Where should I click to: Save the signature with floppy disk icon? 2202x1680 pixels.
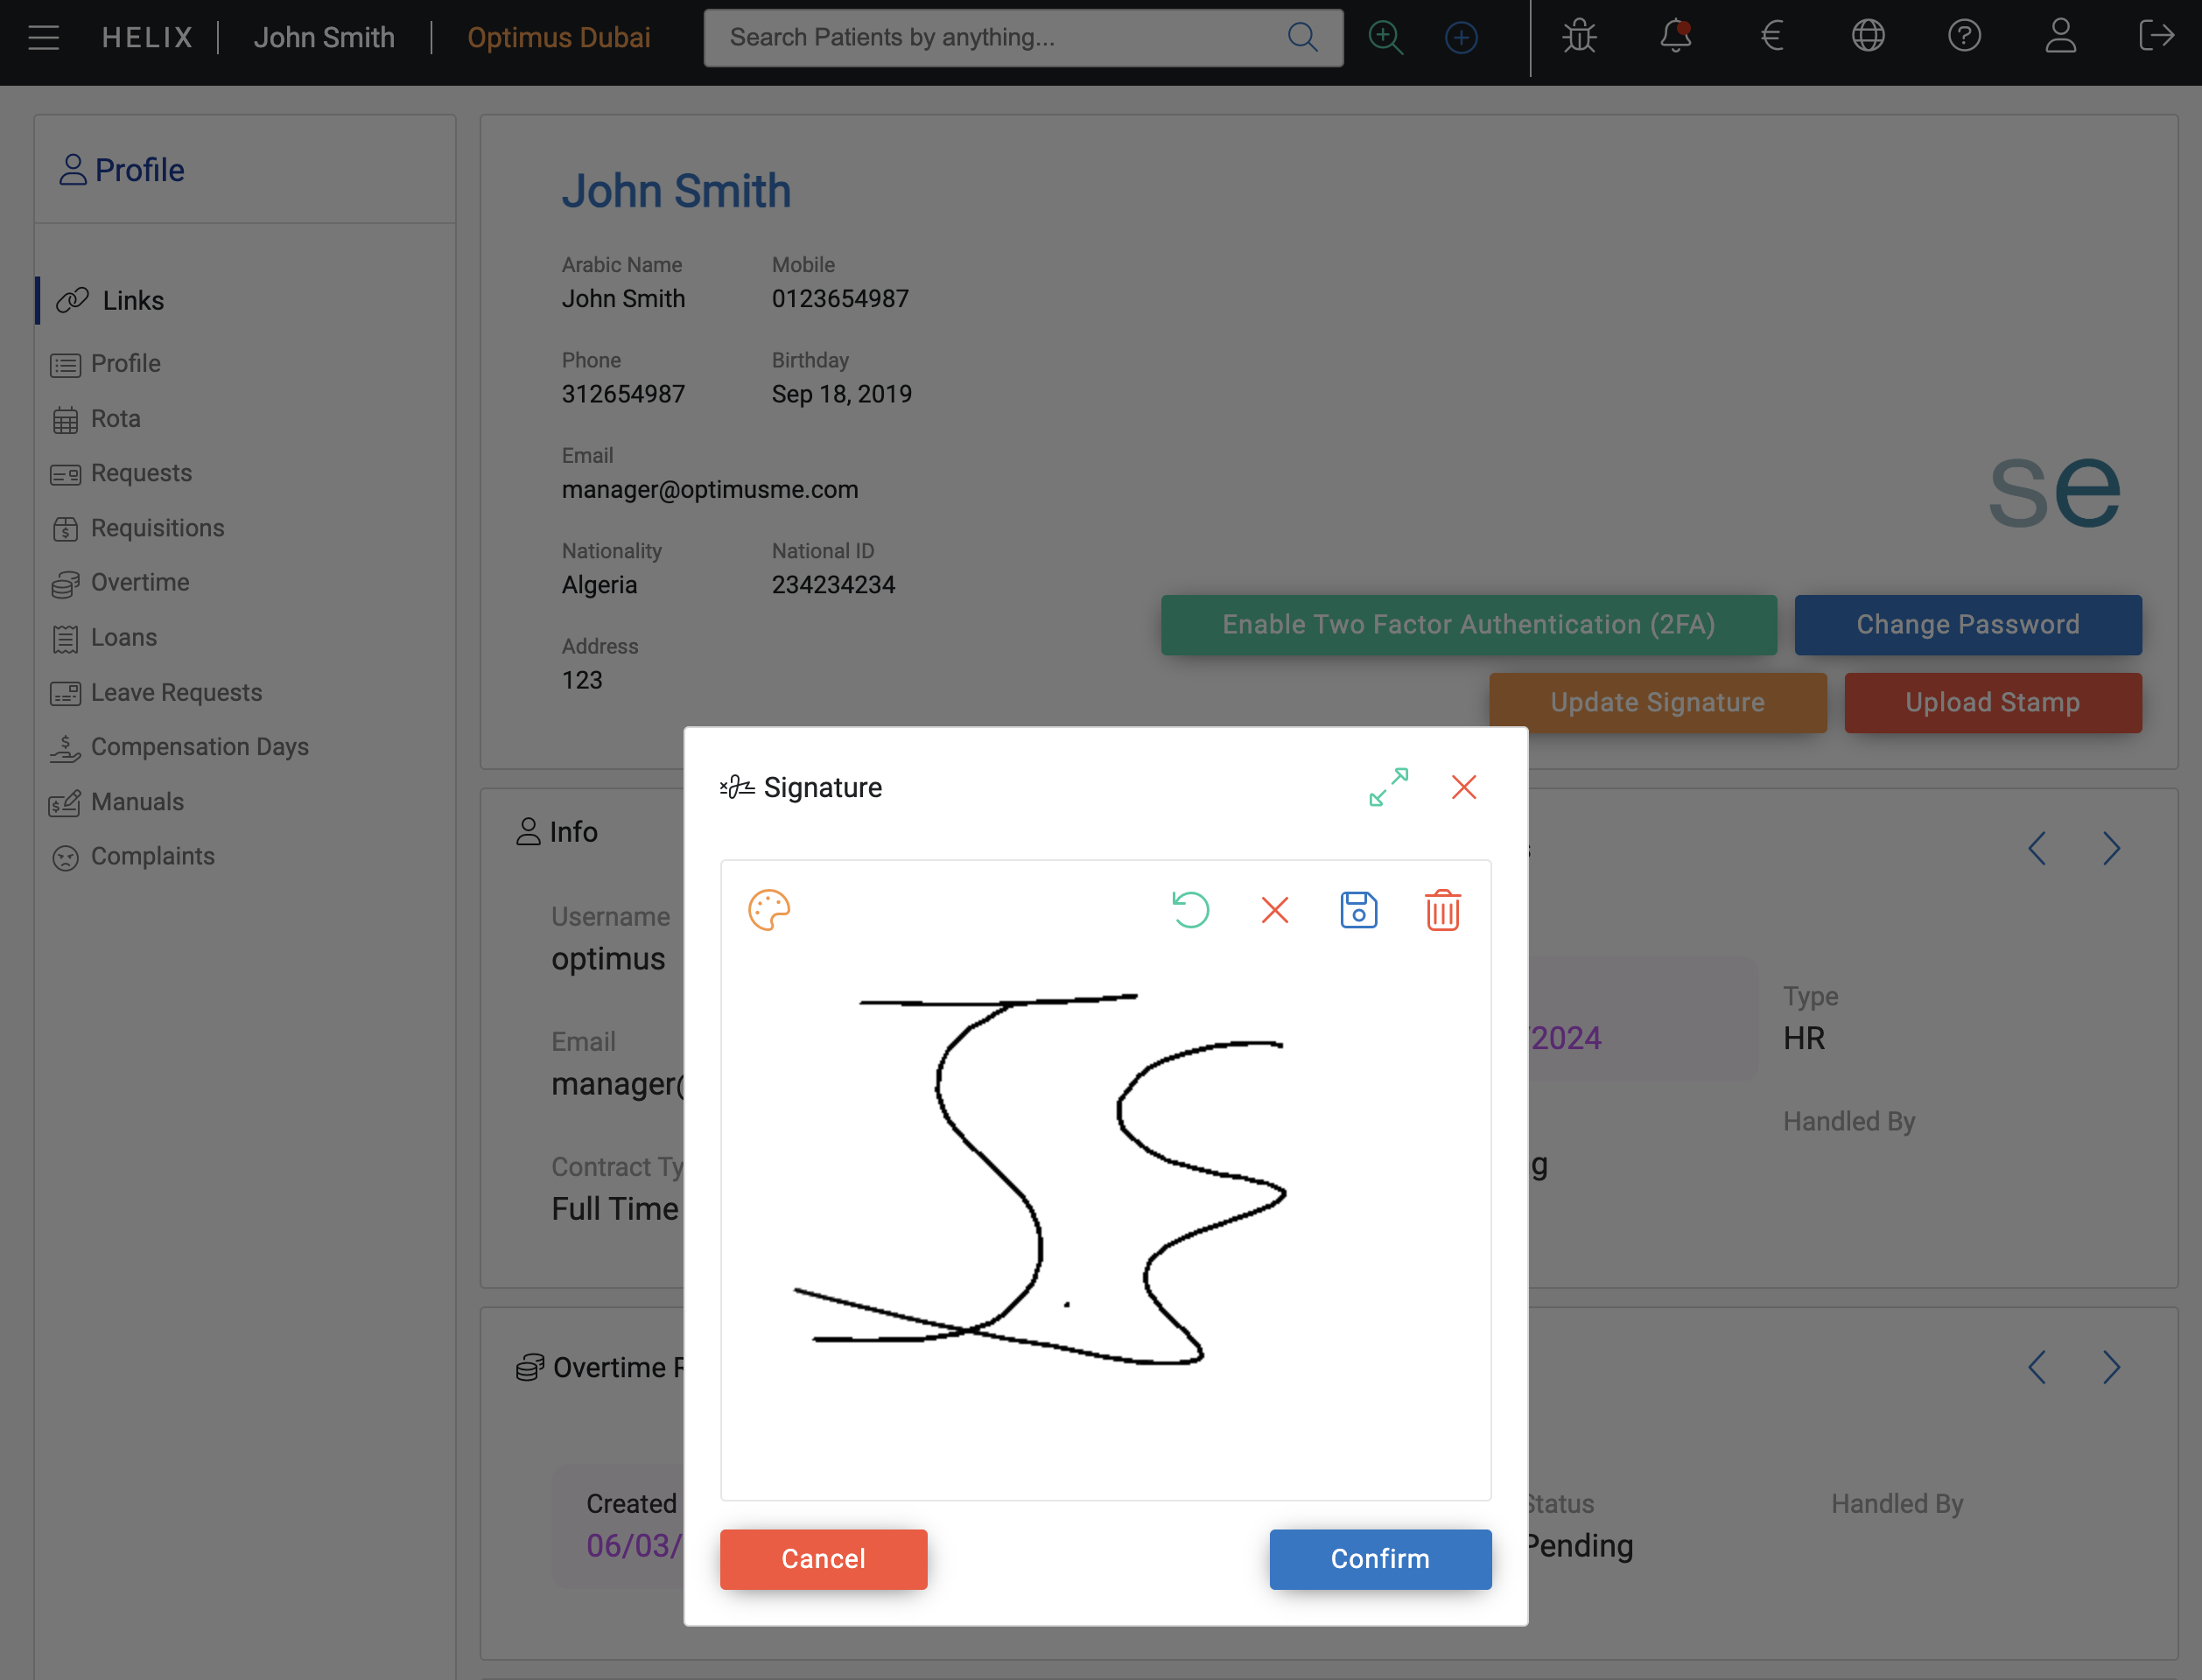(1358, 910)
